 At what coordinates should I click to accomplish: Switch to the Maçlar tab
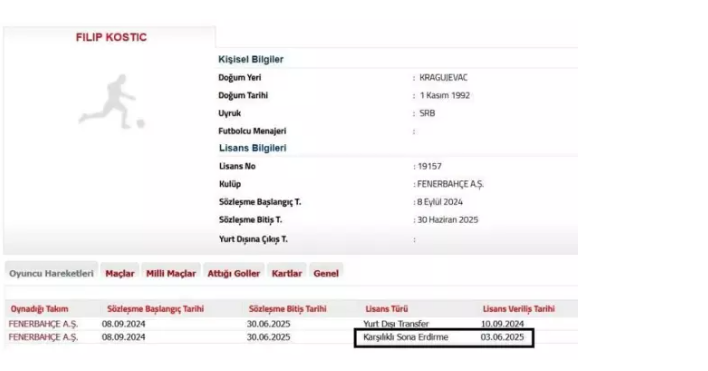click(120, 274)
